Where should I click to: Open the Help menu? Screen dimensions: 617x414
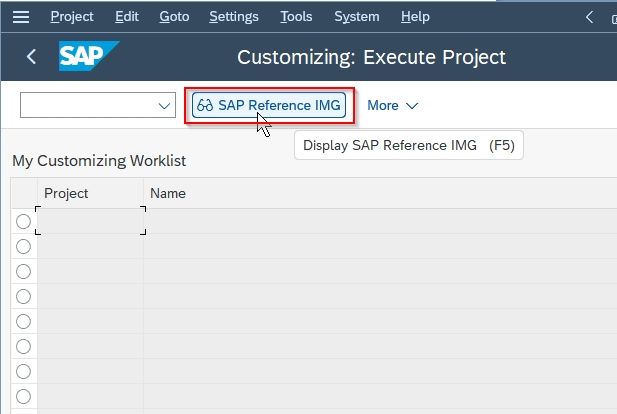click(x=415, y=17)
